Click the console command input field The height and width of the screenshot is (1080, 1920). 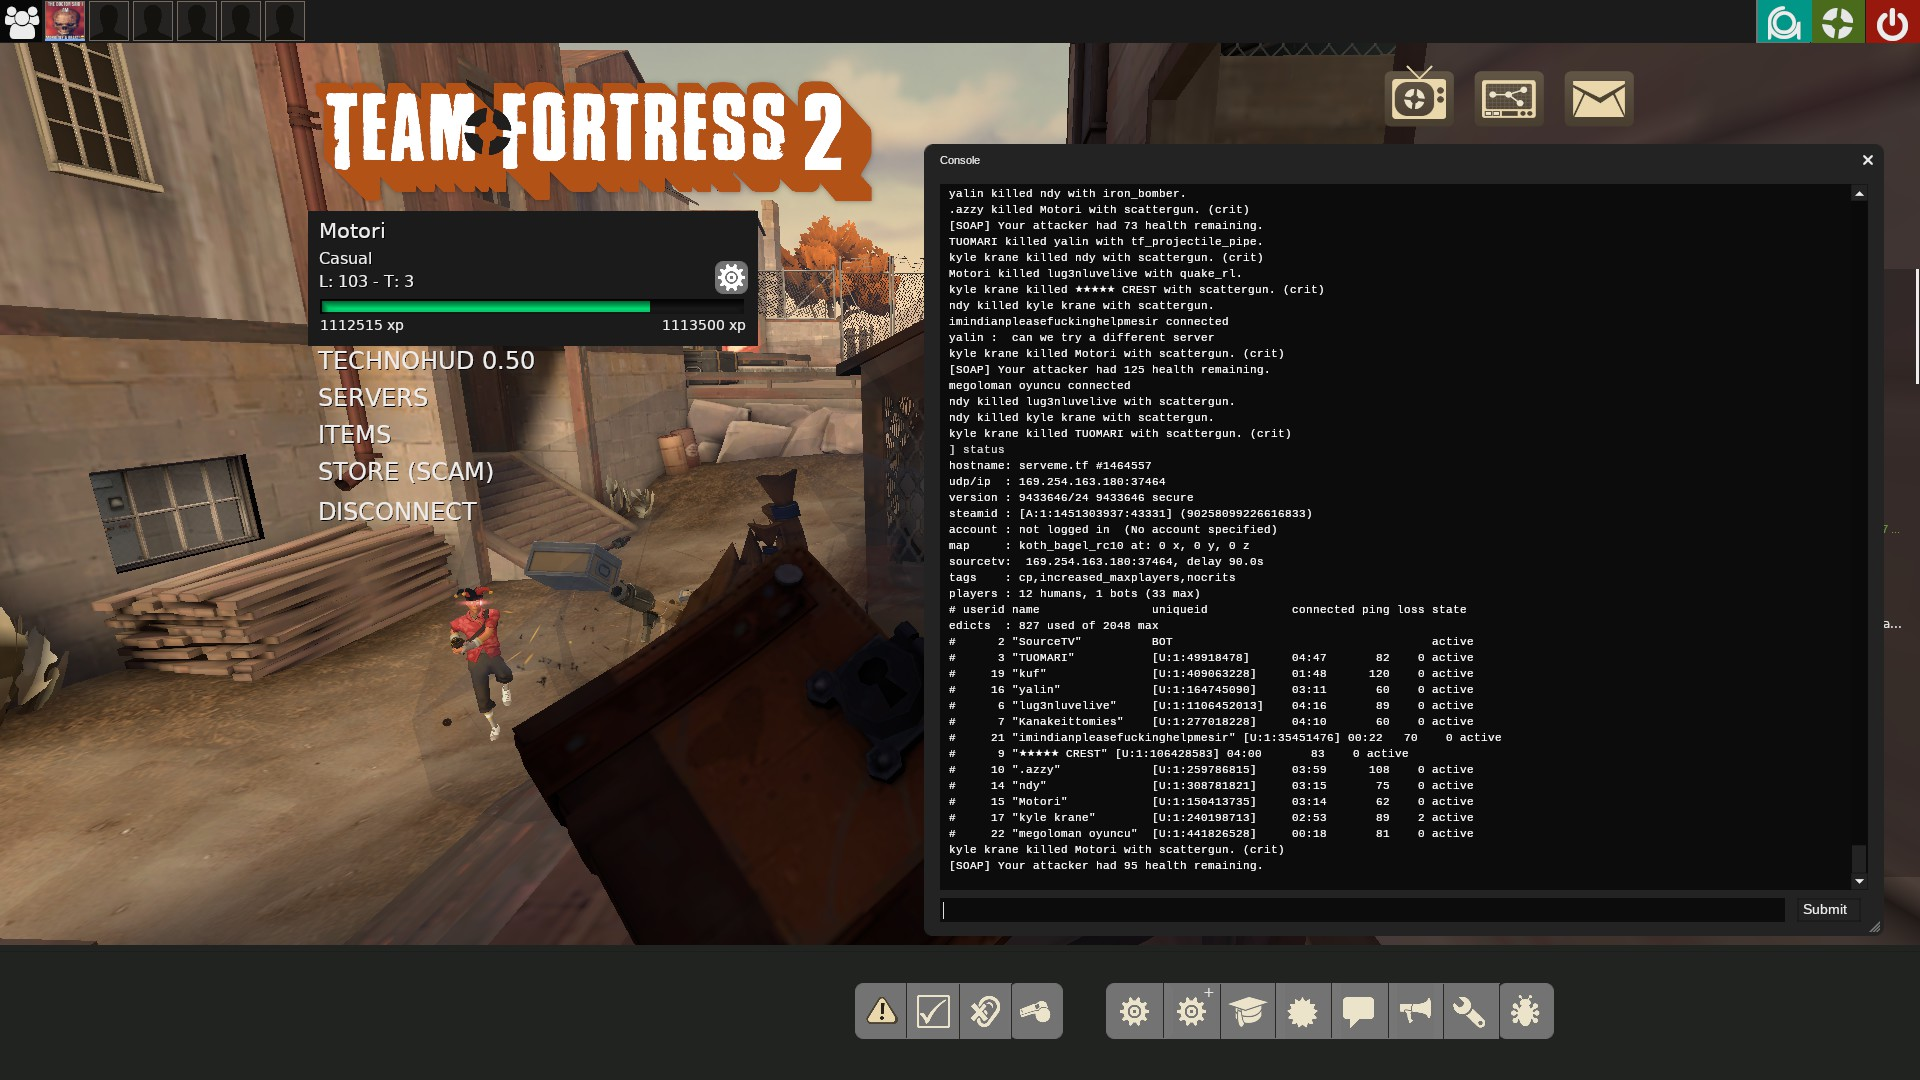(x=1363, y=909)
